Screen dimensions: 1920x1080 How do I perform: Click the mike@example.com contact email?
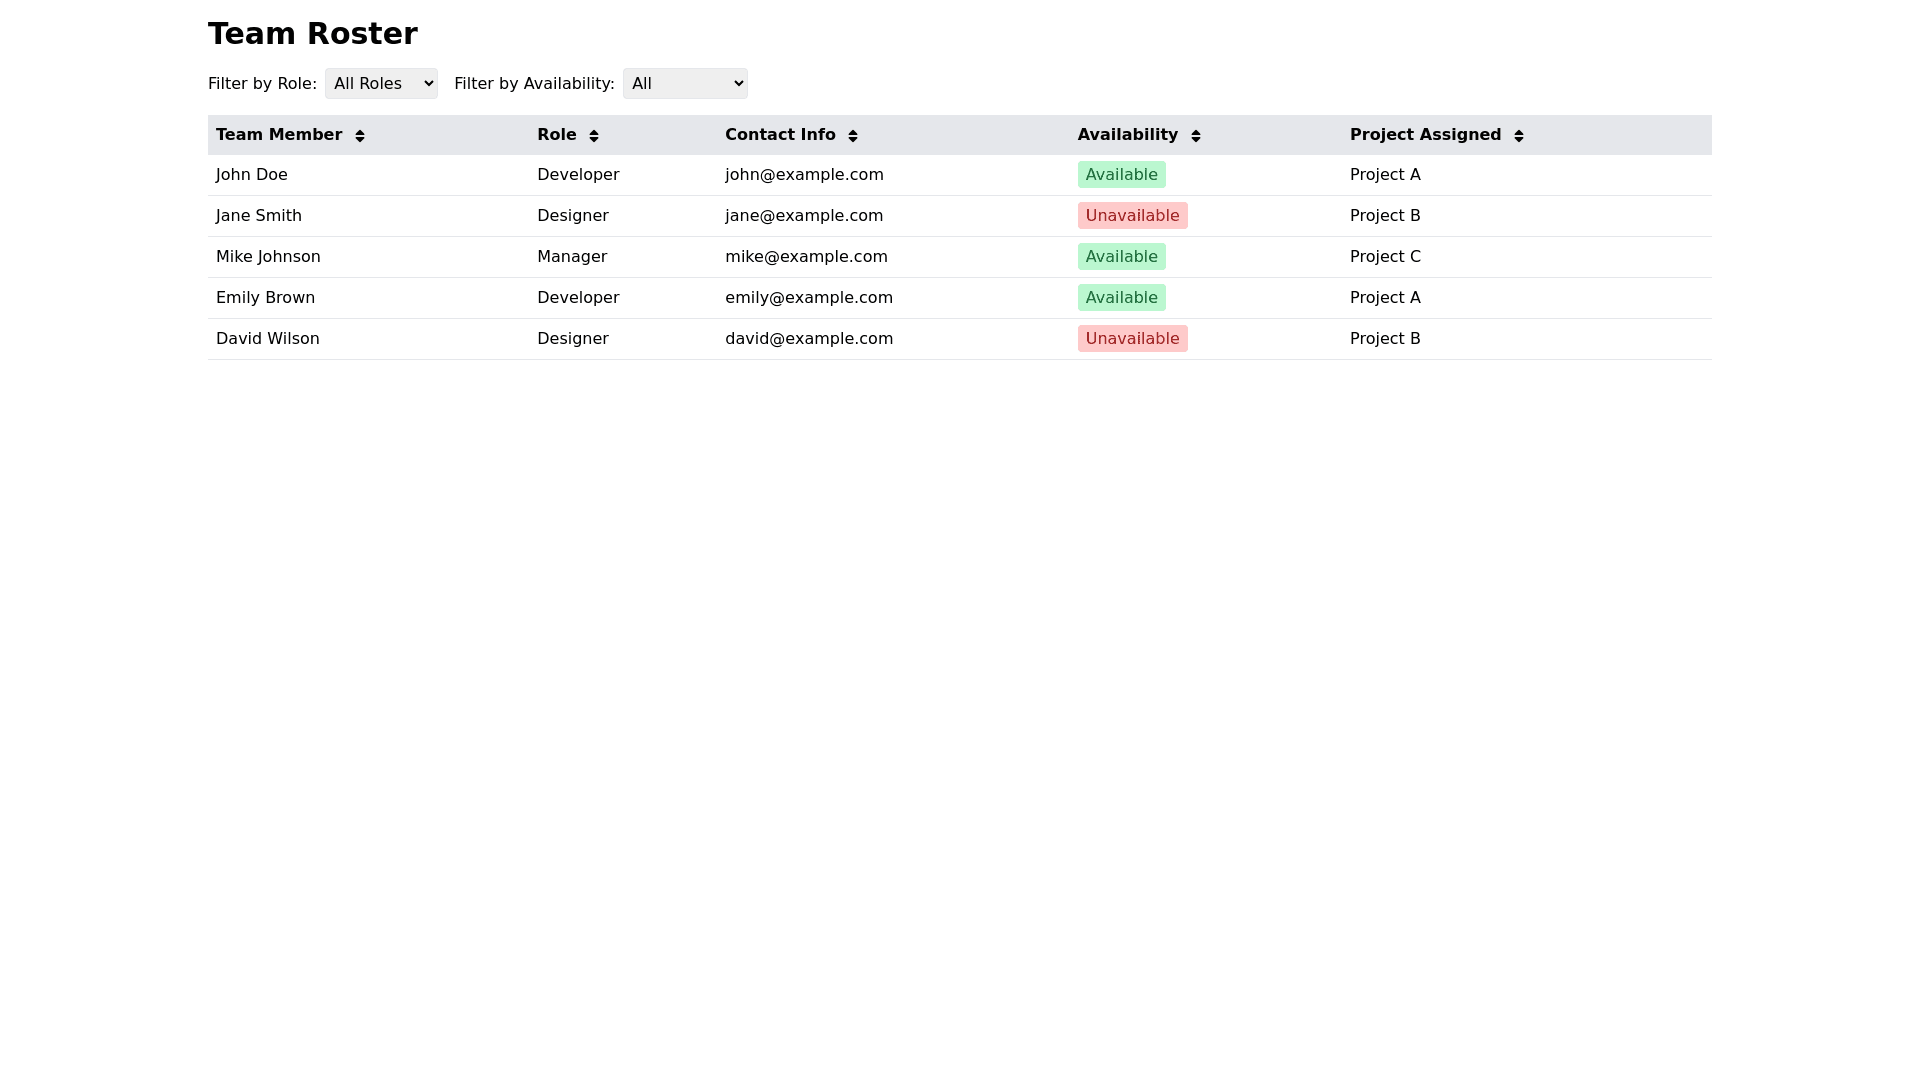coord(806,257)
